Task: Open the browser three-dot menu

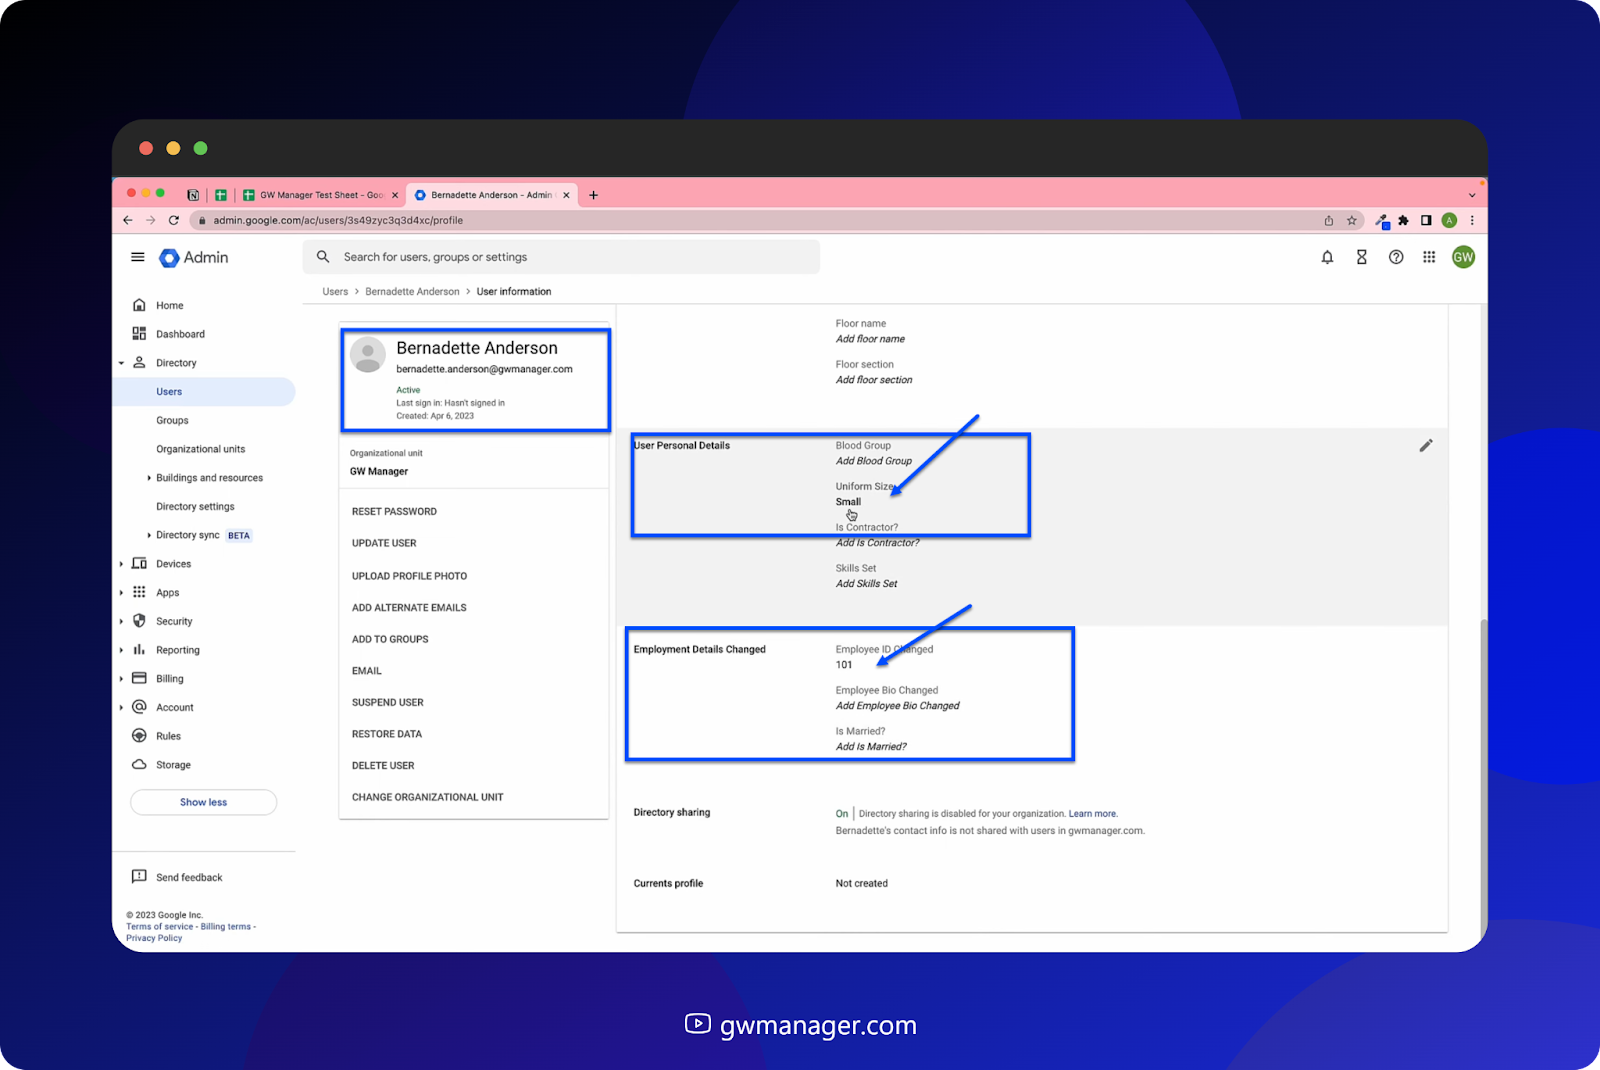Action: coord(1472,220)
